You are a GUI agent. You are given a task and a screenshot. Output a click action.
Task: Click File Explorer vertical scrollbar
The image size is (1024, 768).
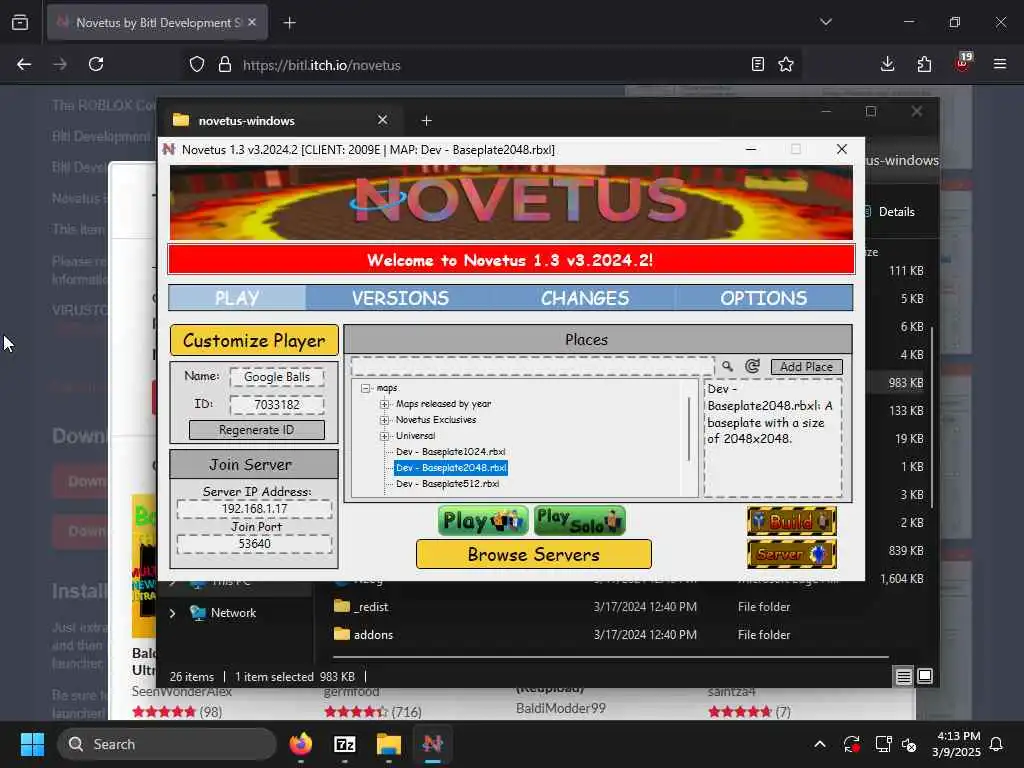click(x=932, y=418)
